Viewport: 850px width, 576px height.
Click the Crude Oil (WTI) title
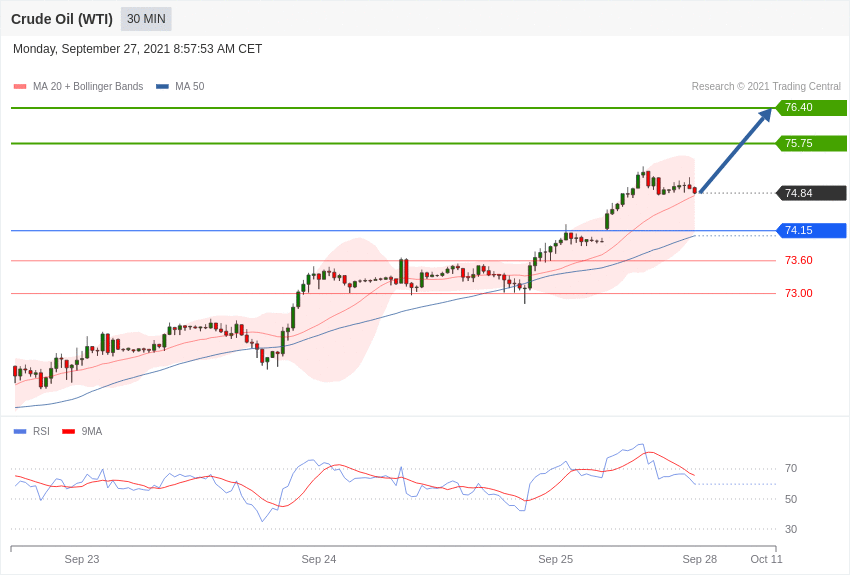click(62, 19)
